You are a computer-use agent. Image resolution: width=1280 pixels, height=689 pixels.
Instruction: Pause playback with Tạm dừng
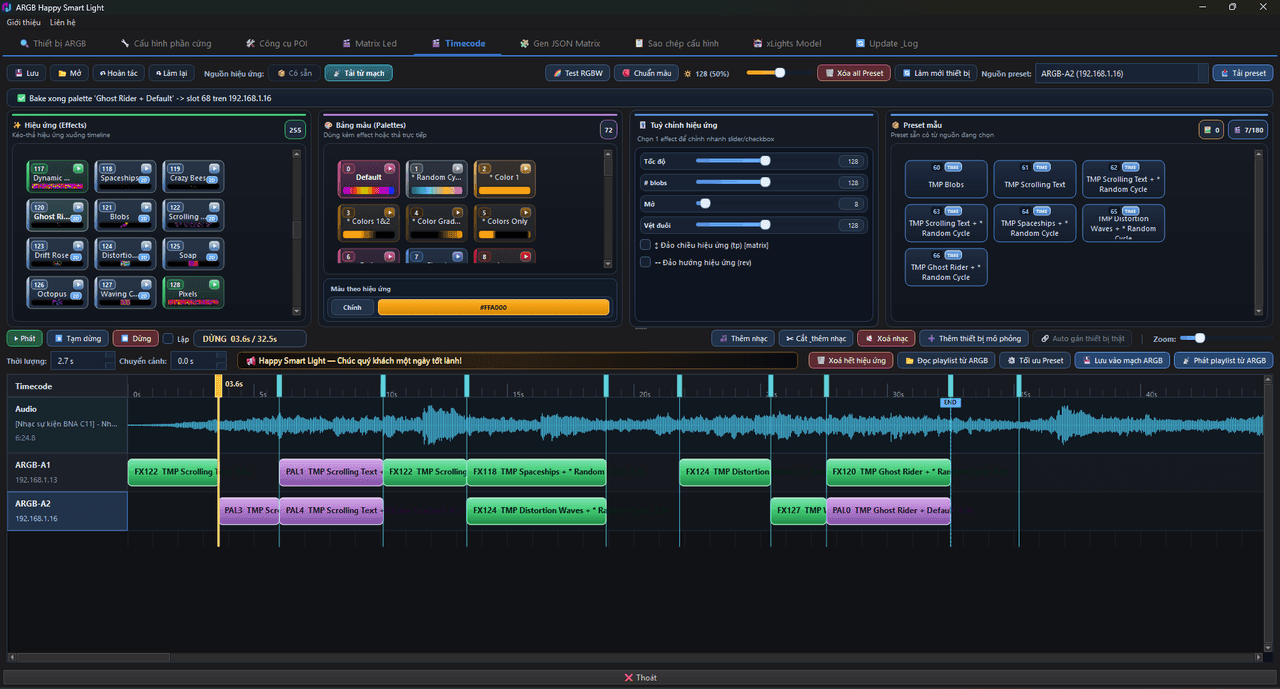[x=77, y=339]
